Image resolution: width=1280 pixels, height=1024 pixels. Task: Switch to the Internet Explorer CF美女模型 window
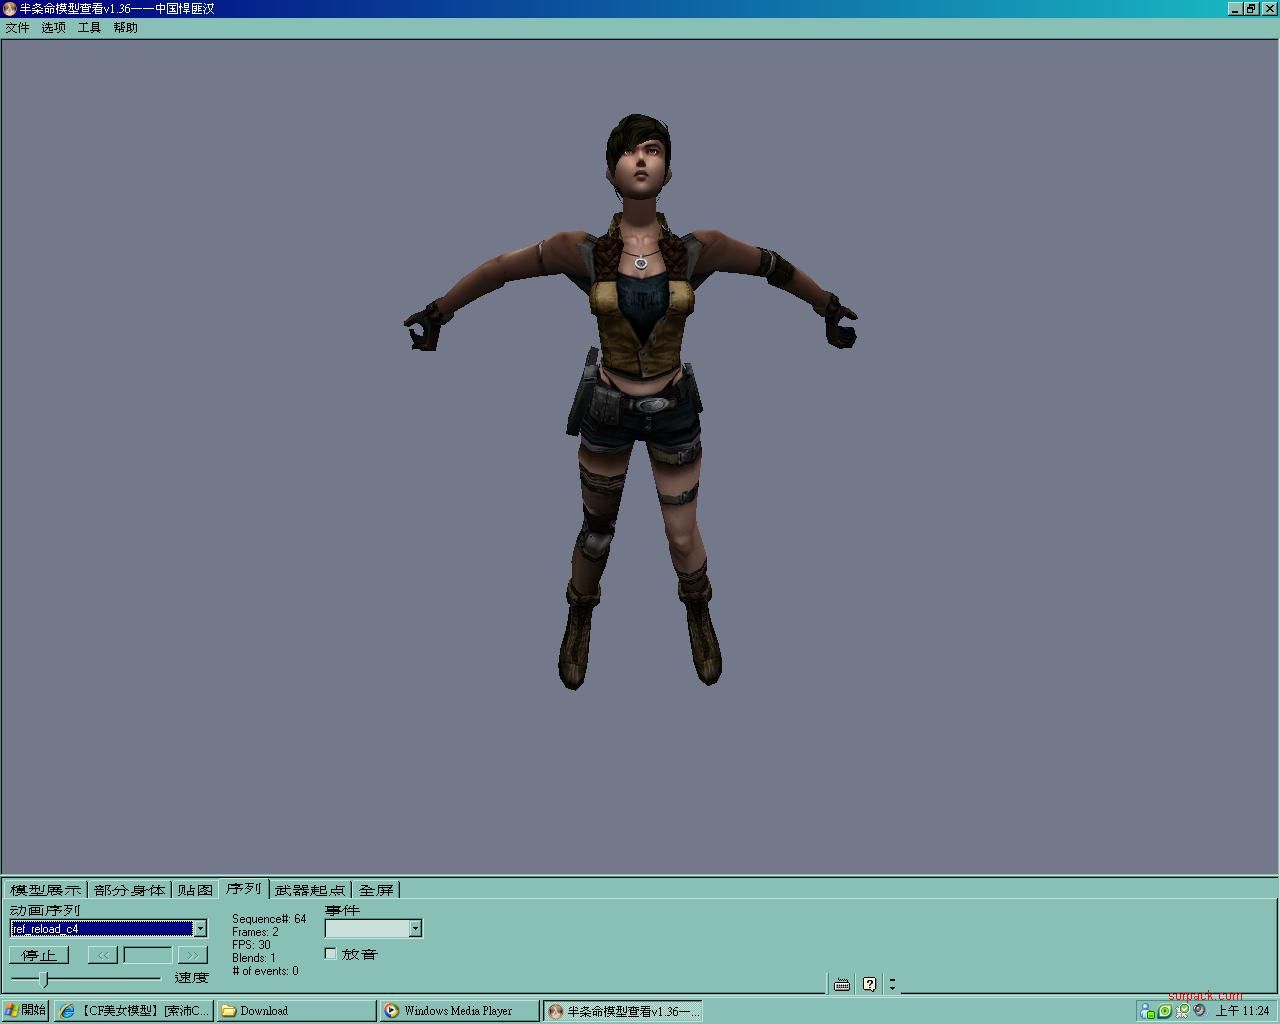click(134, 1011)
